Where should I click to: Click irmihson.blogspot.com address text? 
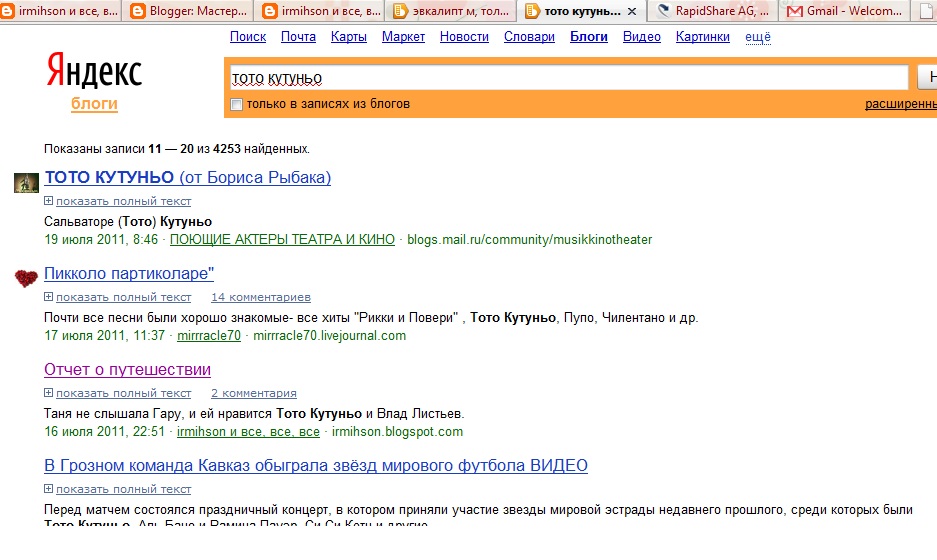coord(397,432)
